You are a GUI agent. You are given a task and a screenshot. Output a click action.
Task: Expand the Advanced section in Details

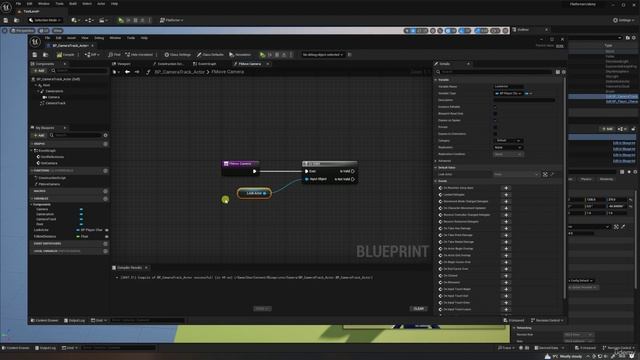click(436, 161)
